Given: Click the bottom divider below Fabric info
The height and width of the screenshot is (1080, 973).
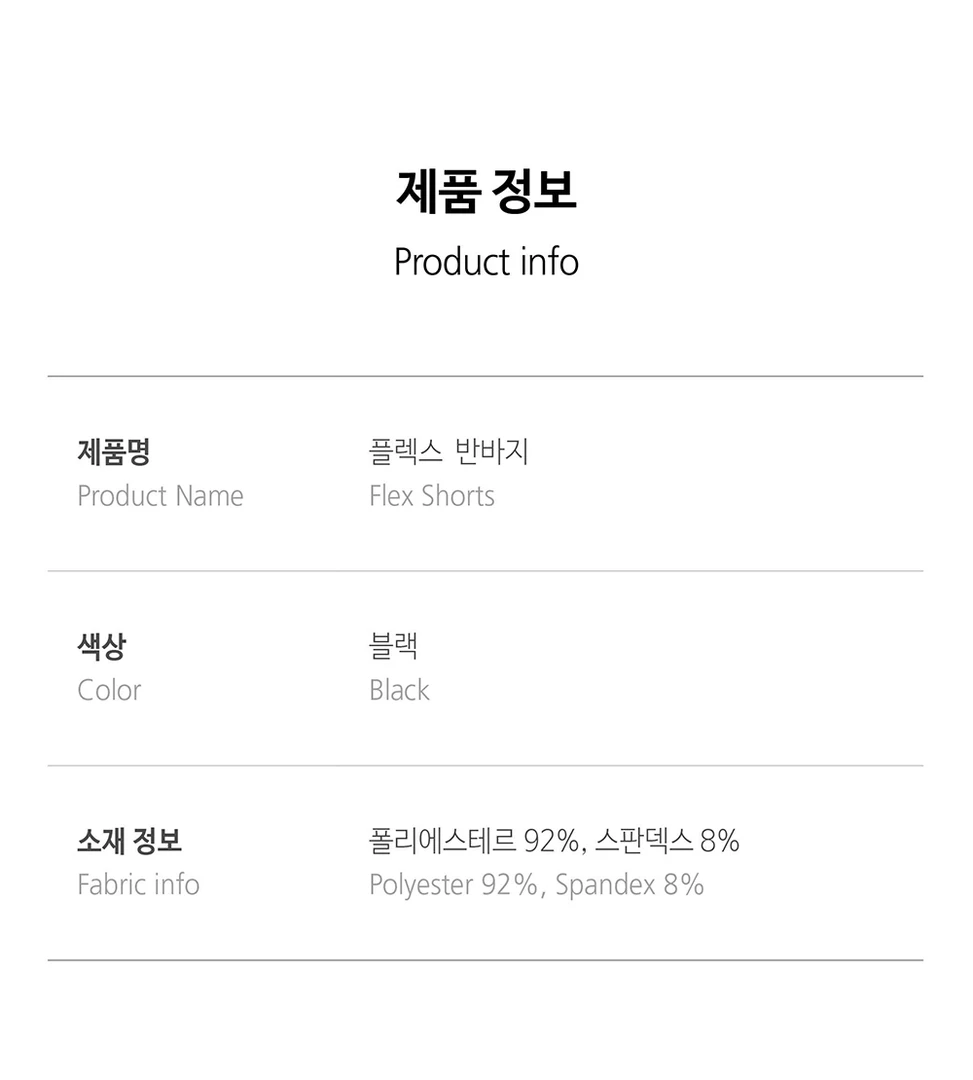Looking at the screenshot, I should pos(486,960).
